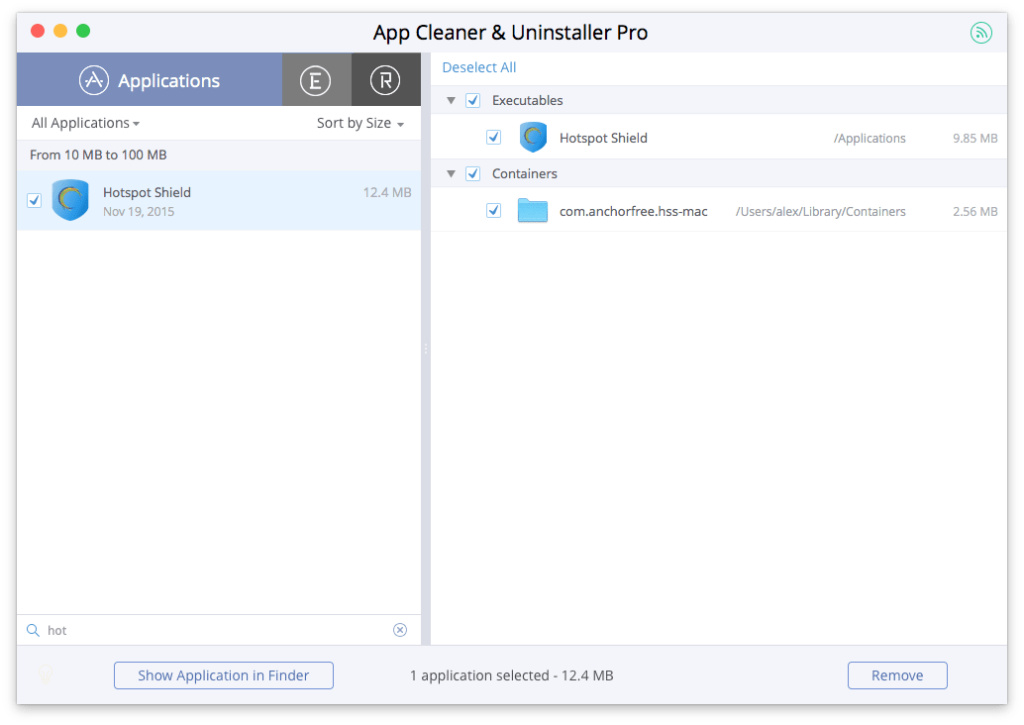Click the Deselect All link
Viewport: 1024px width, 725px height.
(479, 67)
